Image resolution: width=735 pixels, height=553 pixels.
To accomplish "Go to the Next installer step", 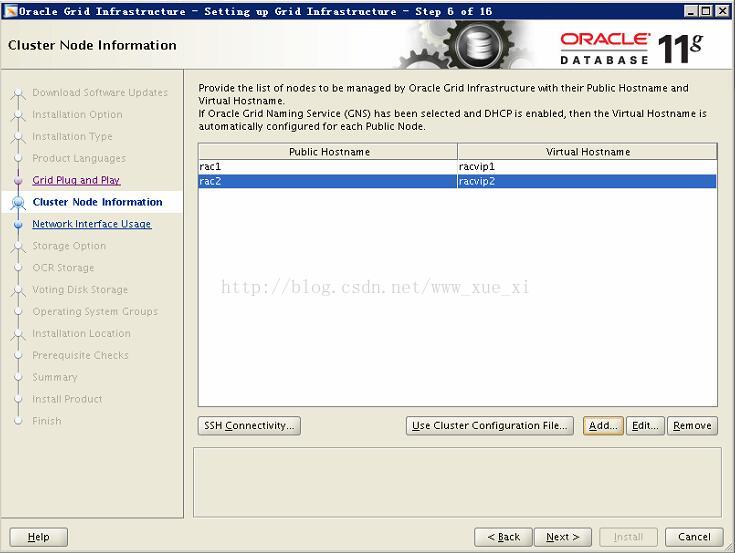I will pyautogui.click(x=562, y=537).
